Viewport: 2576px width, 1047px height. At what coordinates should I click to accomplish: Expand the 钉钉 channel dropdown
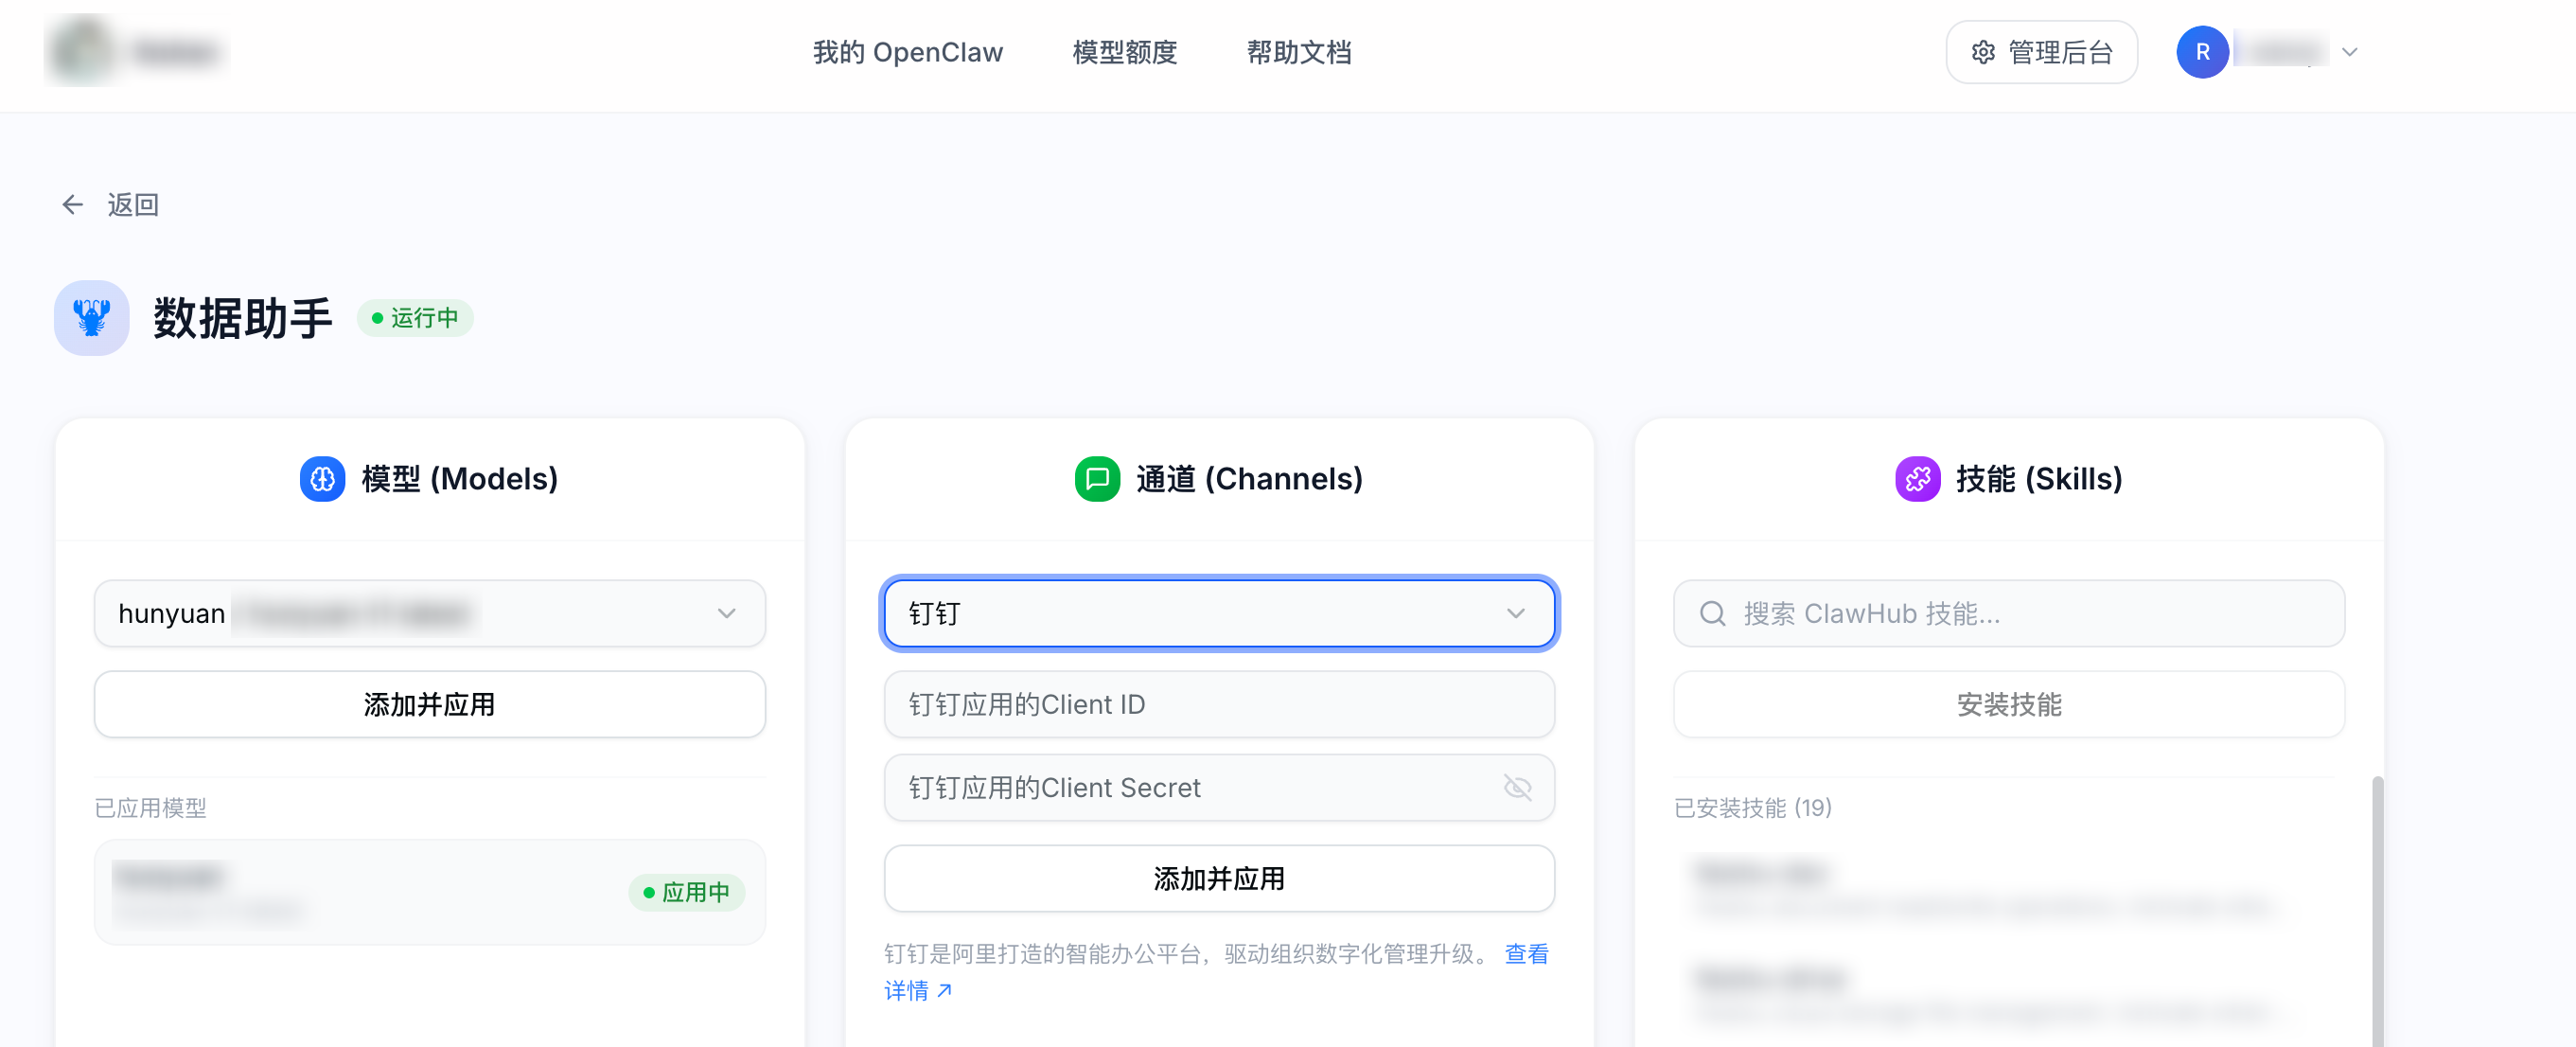pos(1515,613)
